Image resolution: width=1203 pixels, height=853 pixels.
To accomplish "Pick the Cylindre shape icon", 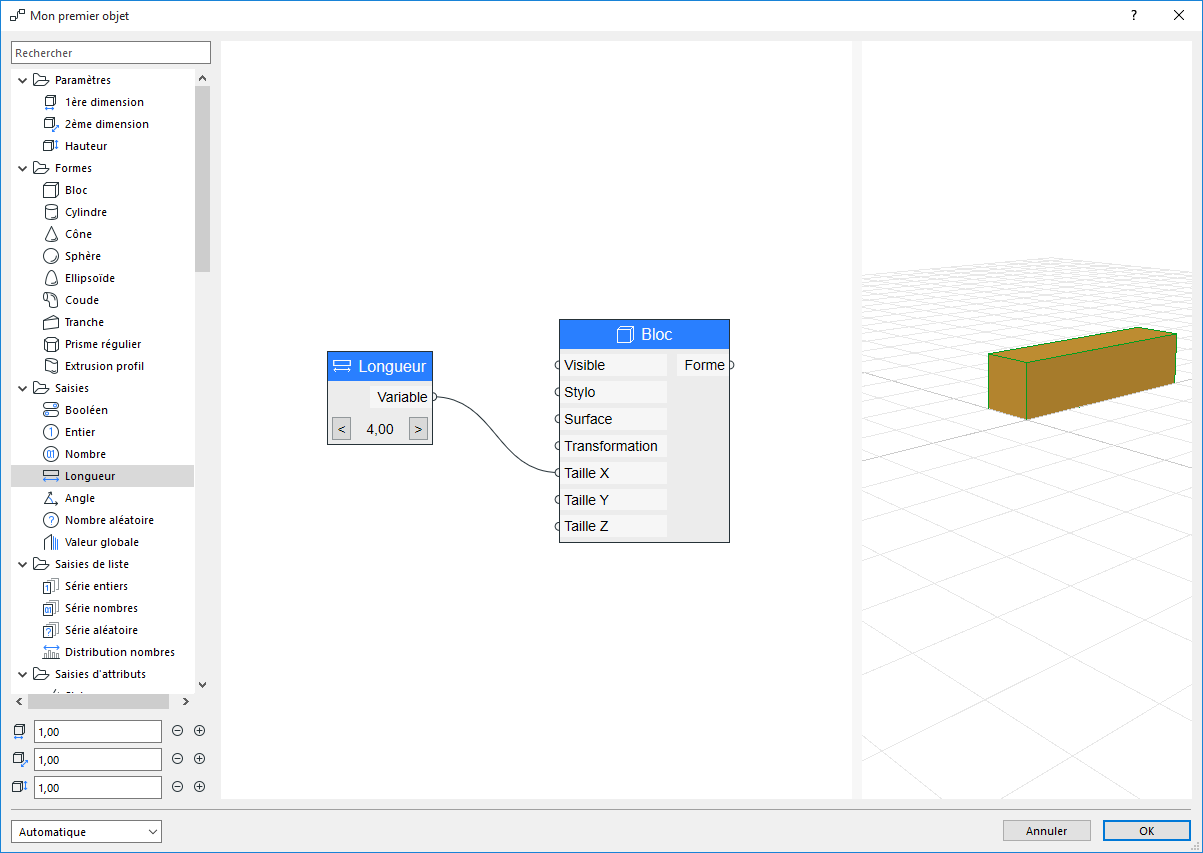I will 51,212.
